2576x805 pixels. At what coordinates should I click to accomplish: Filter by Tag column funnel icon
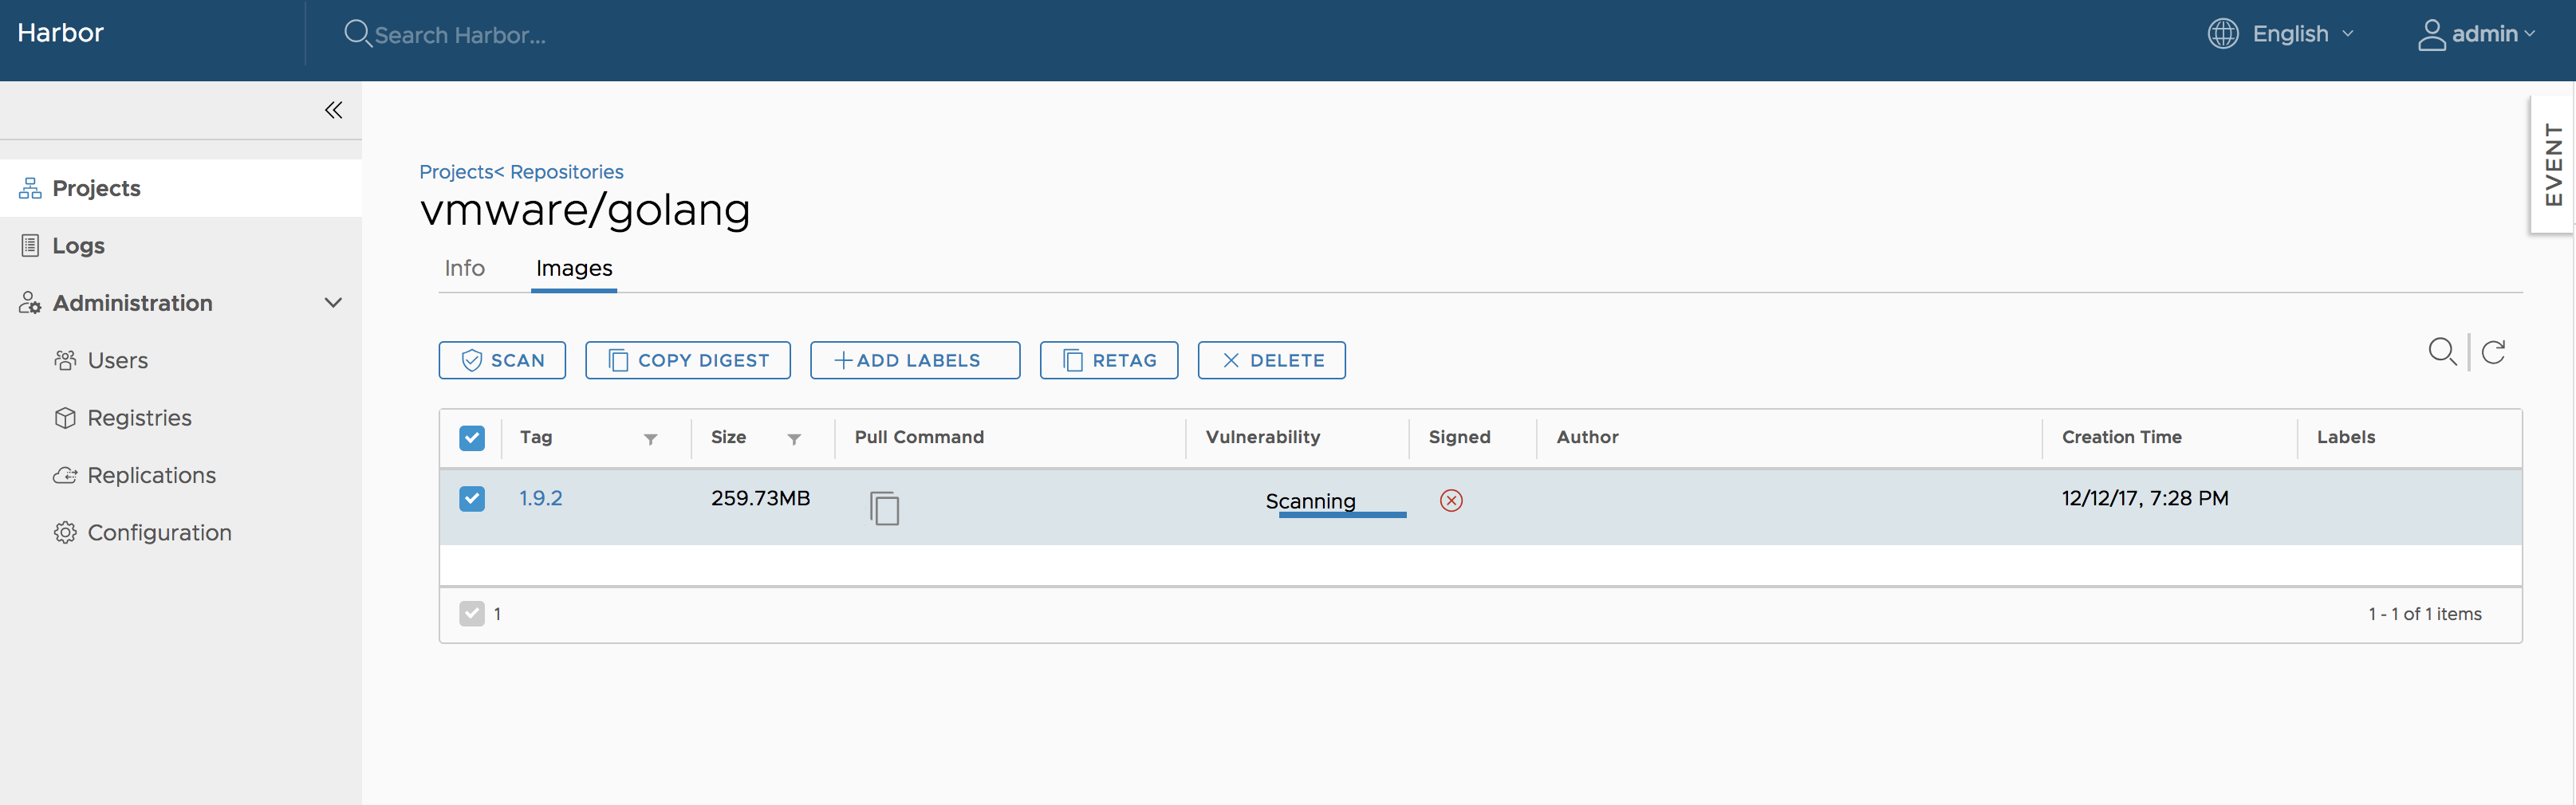tap(650, 439)
